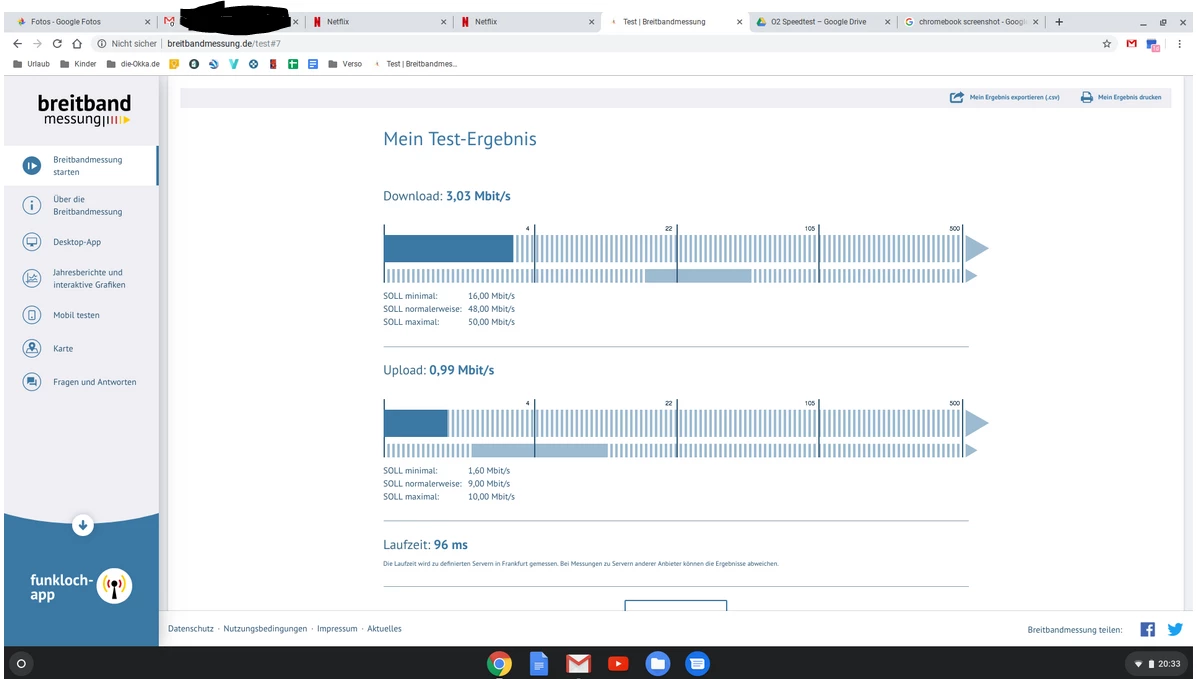Viewport: 1197px width, 679px height.
Task: Click the export result CSV icon
Action: (x=956, y=97)
